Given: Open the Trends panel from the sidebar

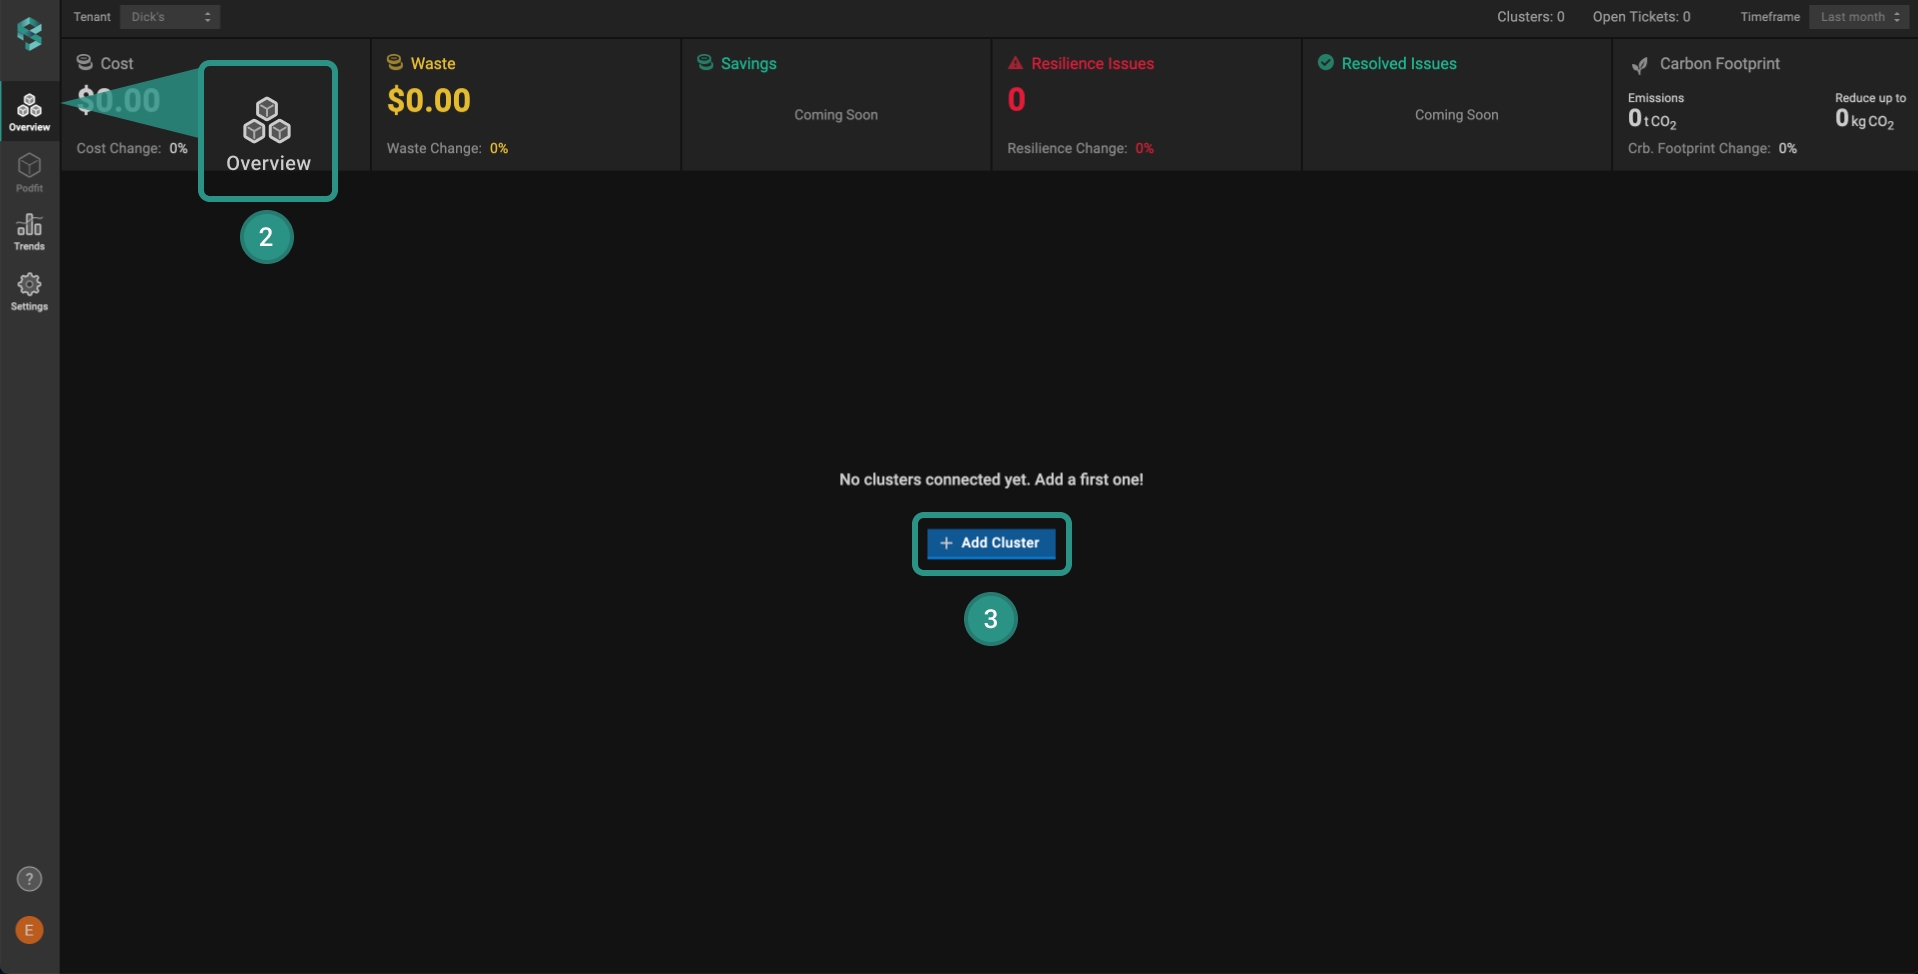Looking at the screenshot, I should [x=28, y=231].
